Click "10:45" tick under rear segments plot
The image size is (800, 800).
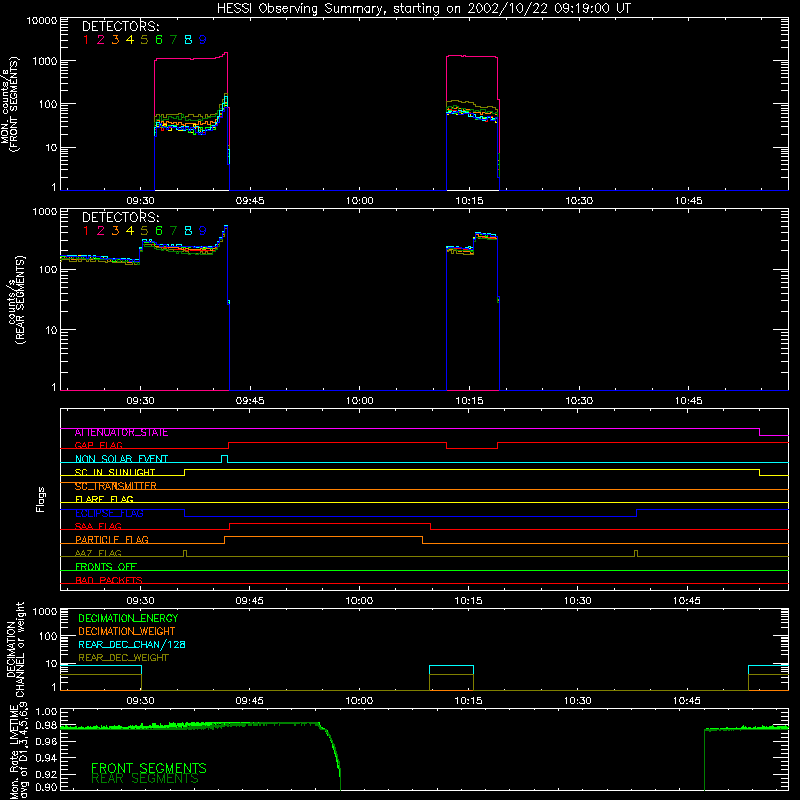pos(688,401)
